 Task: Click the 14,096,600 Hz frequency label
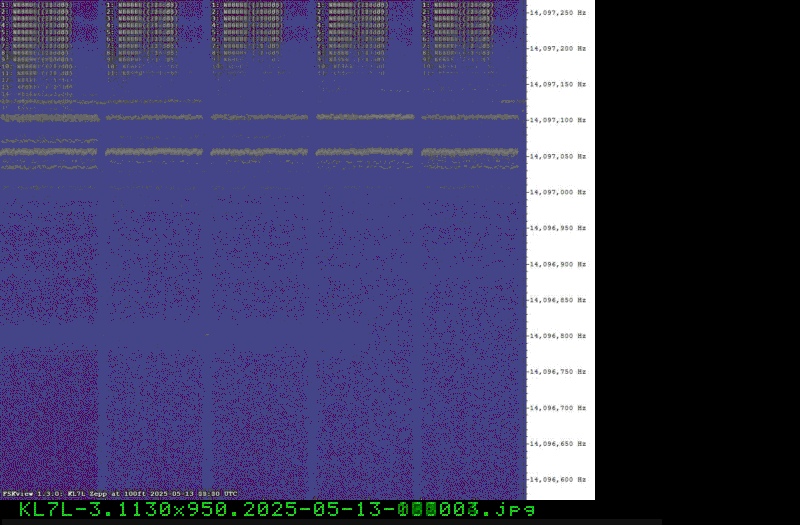click(558, 480)
